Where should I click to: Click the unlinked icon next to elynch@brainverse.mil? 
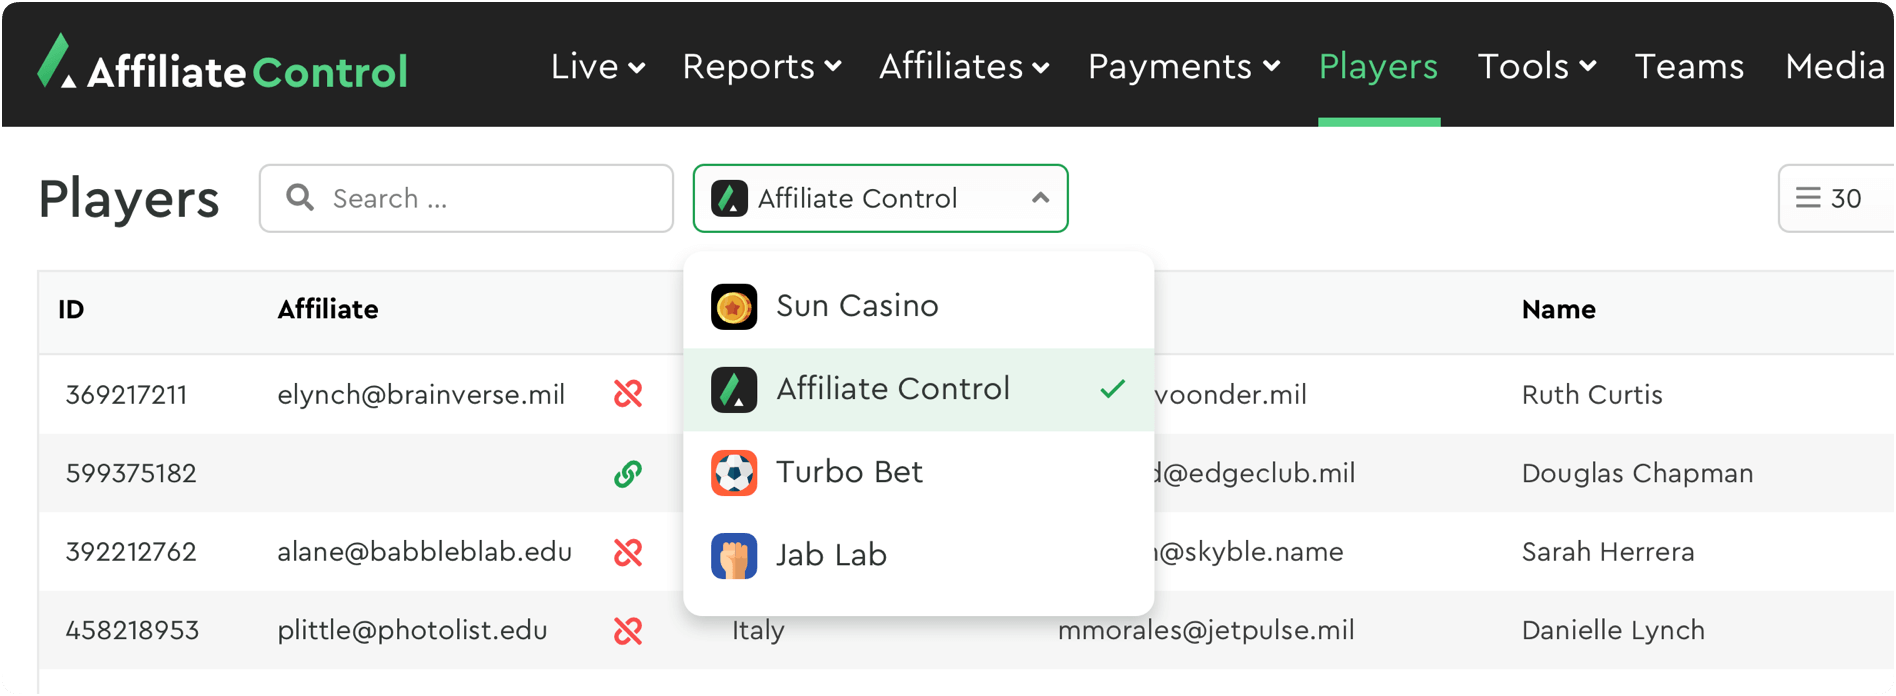click(x=628, y=394)
